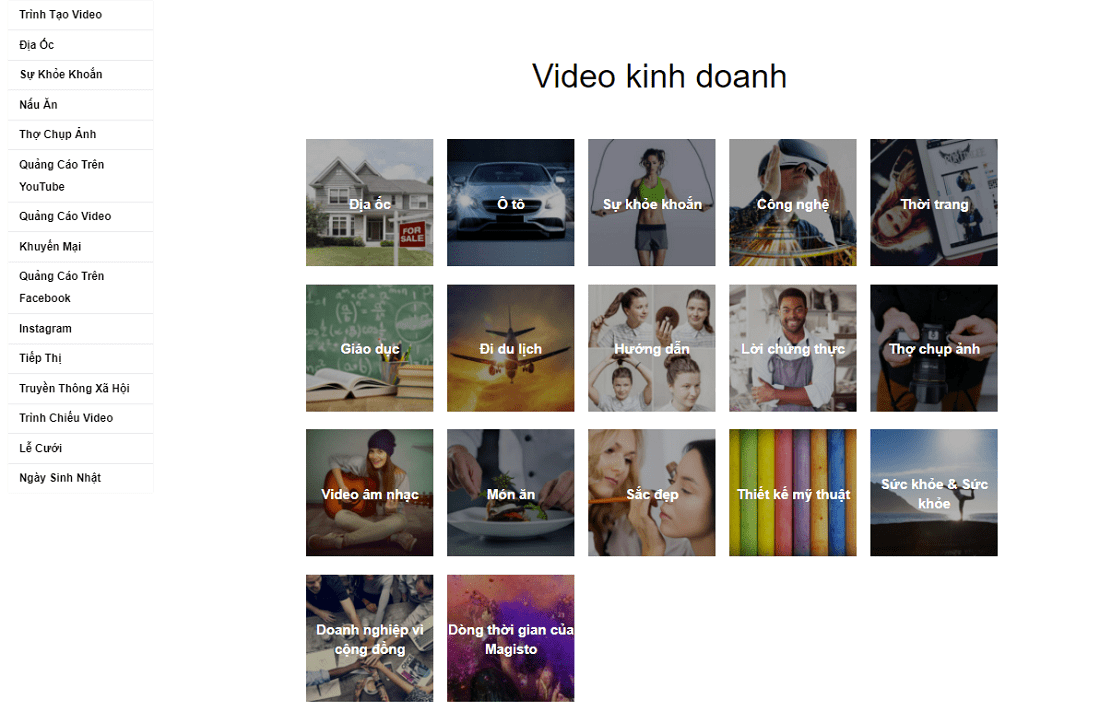Open Instagram from the sidebar menu
Viewport: 1100px width, 711px height.
(x=45, y=328)
